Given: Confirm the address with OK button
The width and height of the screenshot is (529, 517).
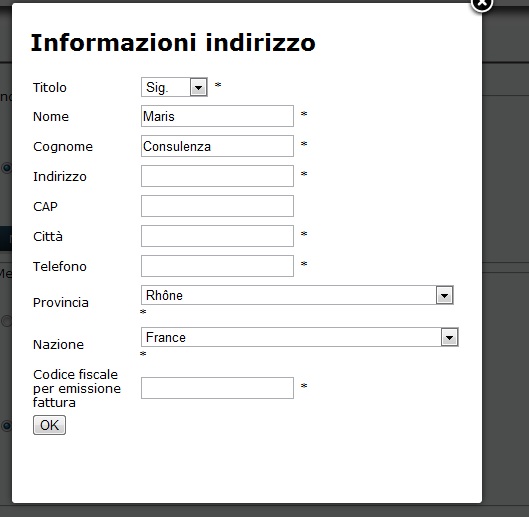Looking at the screenshot, I should 49,425.
